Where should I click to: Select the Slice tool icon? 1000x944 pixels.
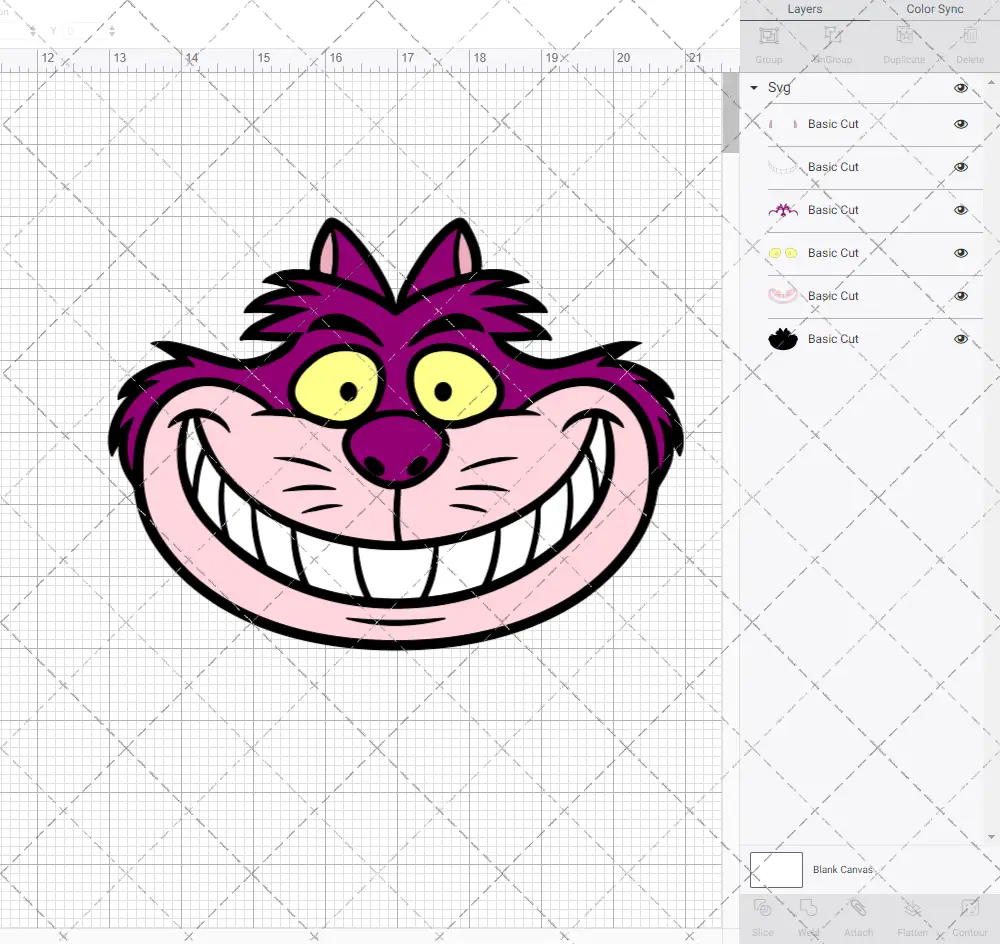click(762, 908)
